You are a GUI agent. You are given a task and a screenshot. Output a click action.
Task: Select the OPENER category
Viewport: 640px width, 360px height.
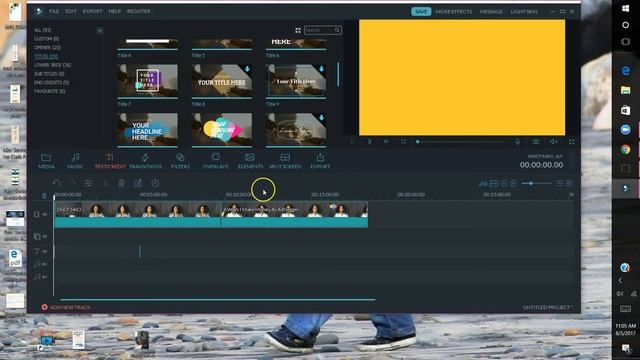[x=47, y=48]
